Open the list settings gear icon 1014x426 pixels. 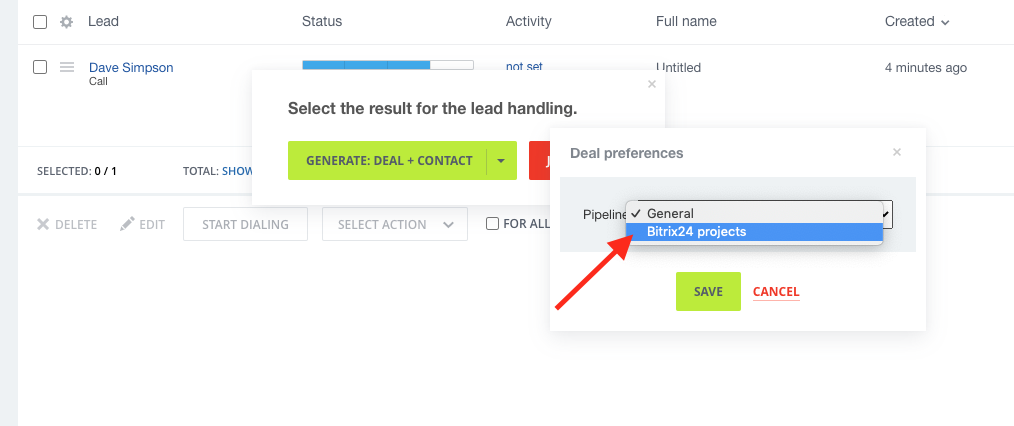point(66,22)
